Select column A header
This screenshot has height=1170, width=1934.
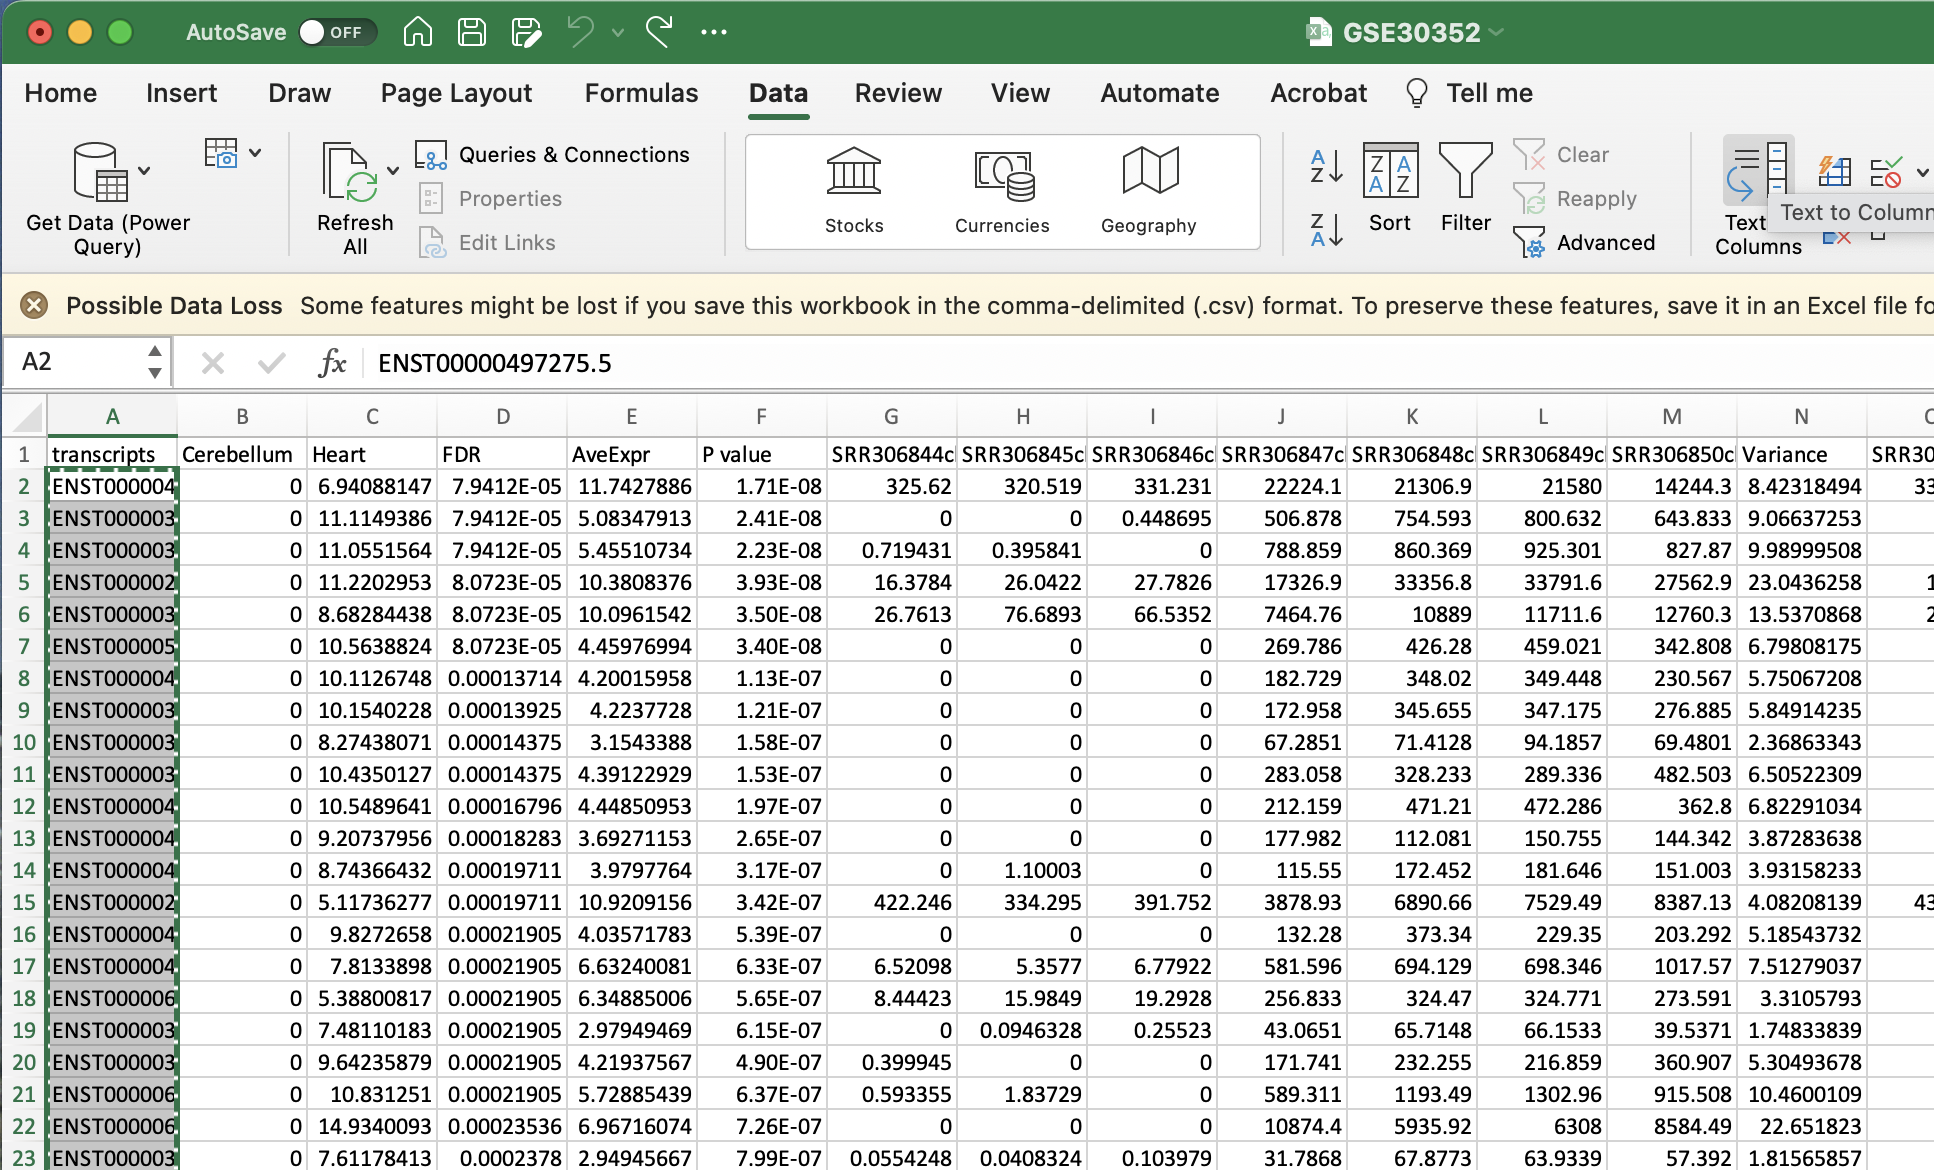(x=112, y=416)
